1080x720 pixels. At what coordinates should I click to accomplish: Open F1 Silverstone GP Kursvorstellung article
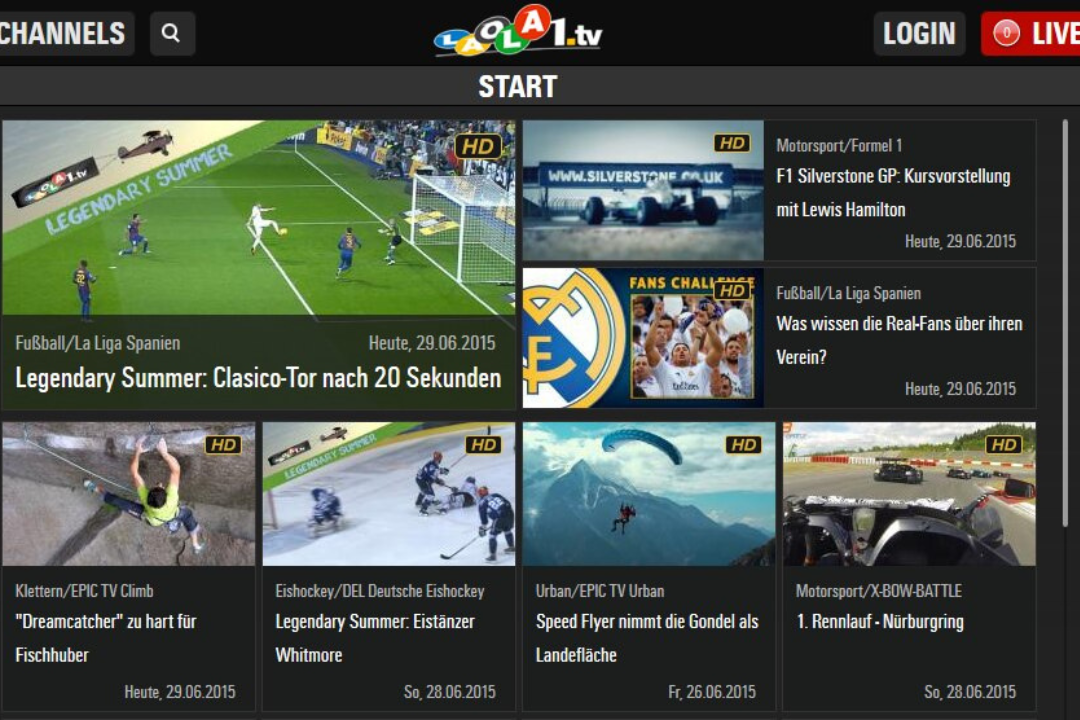click(893, 193)
